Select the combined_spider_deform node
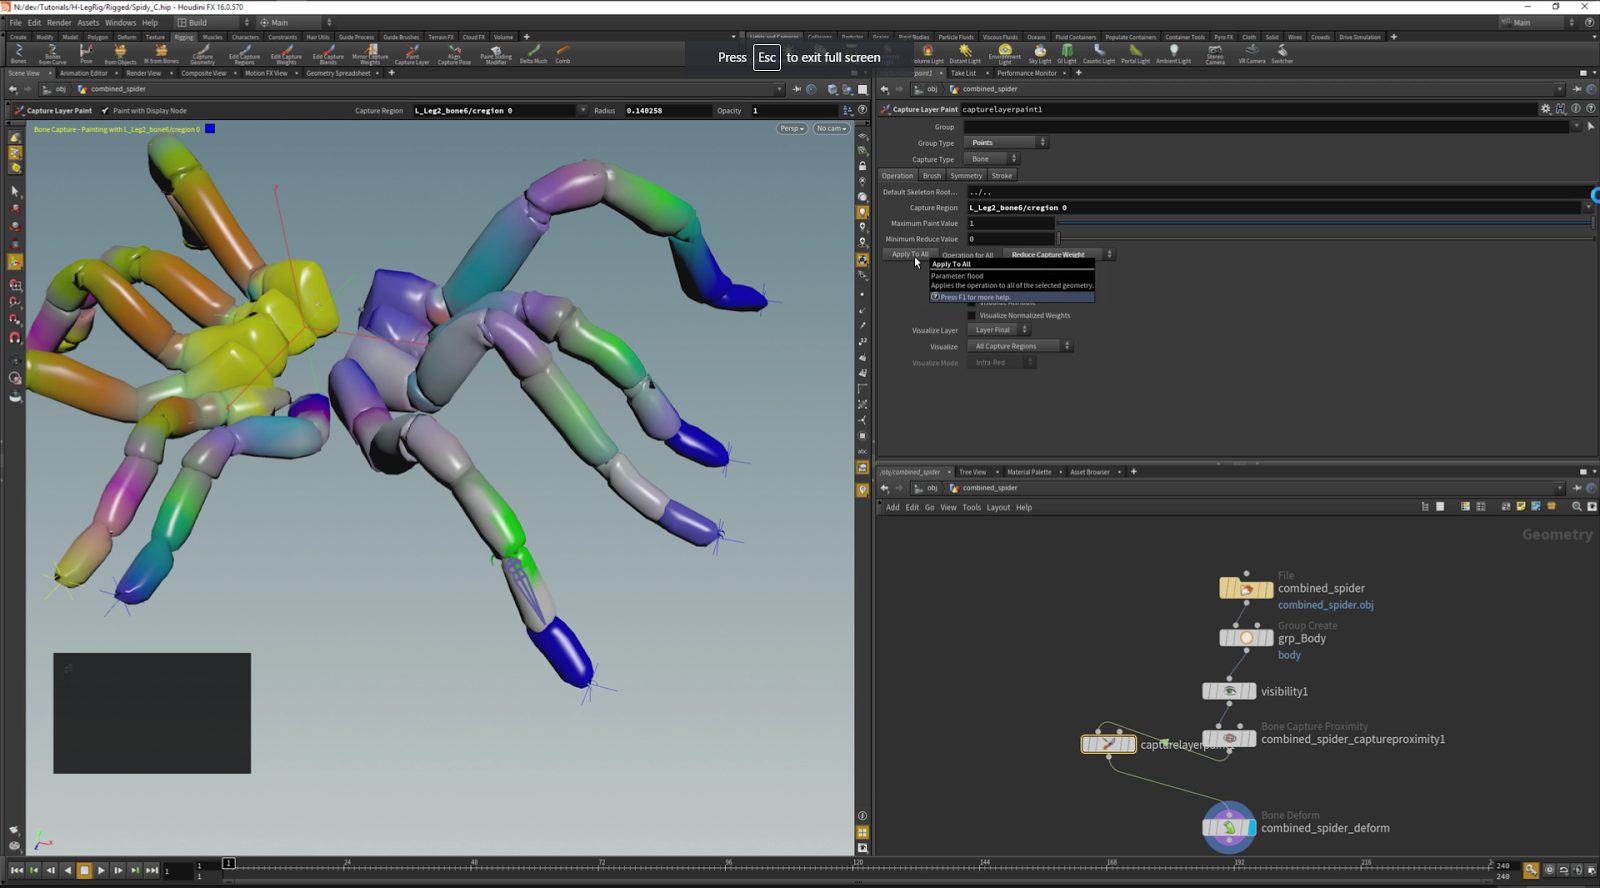The height and width of the screenshot is (888, 1600). click(x=1229, y=827)
